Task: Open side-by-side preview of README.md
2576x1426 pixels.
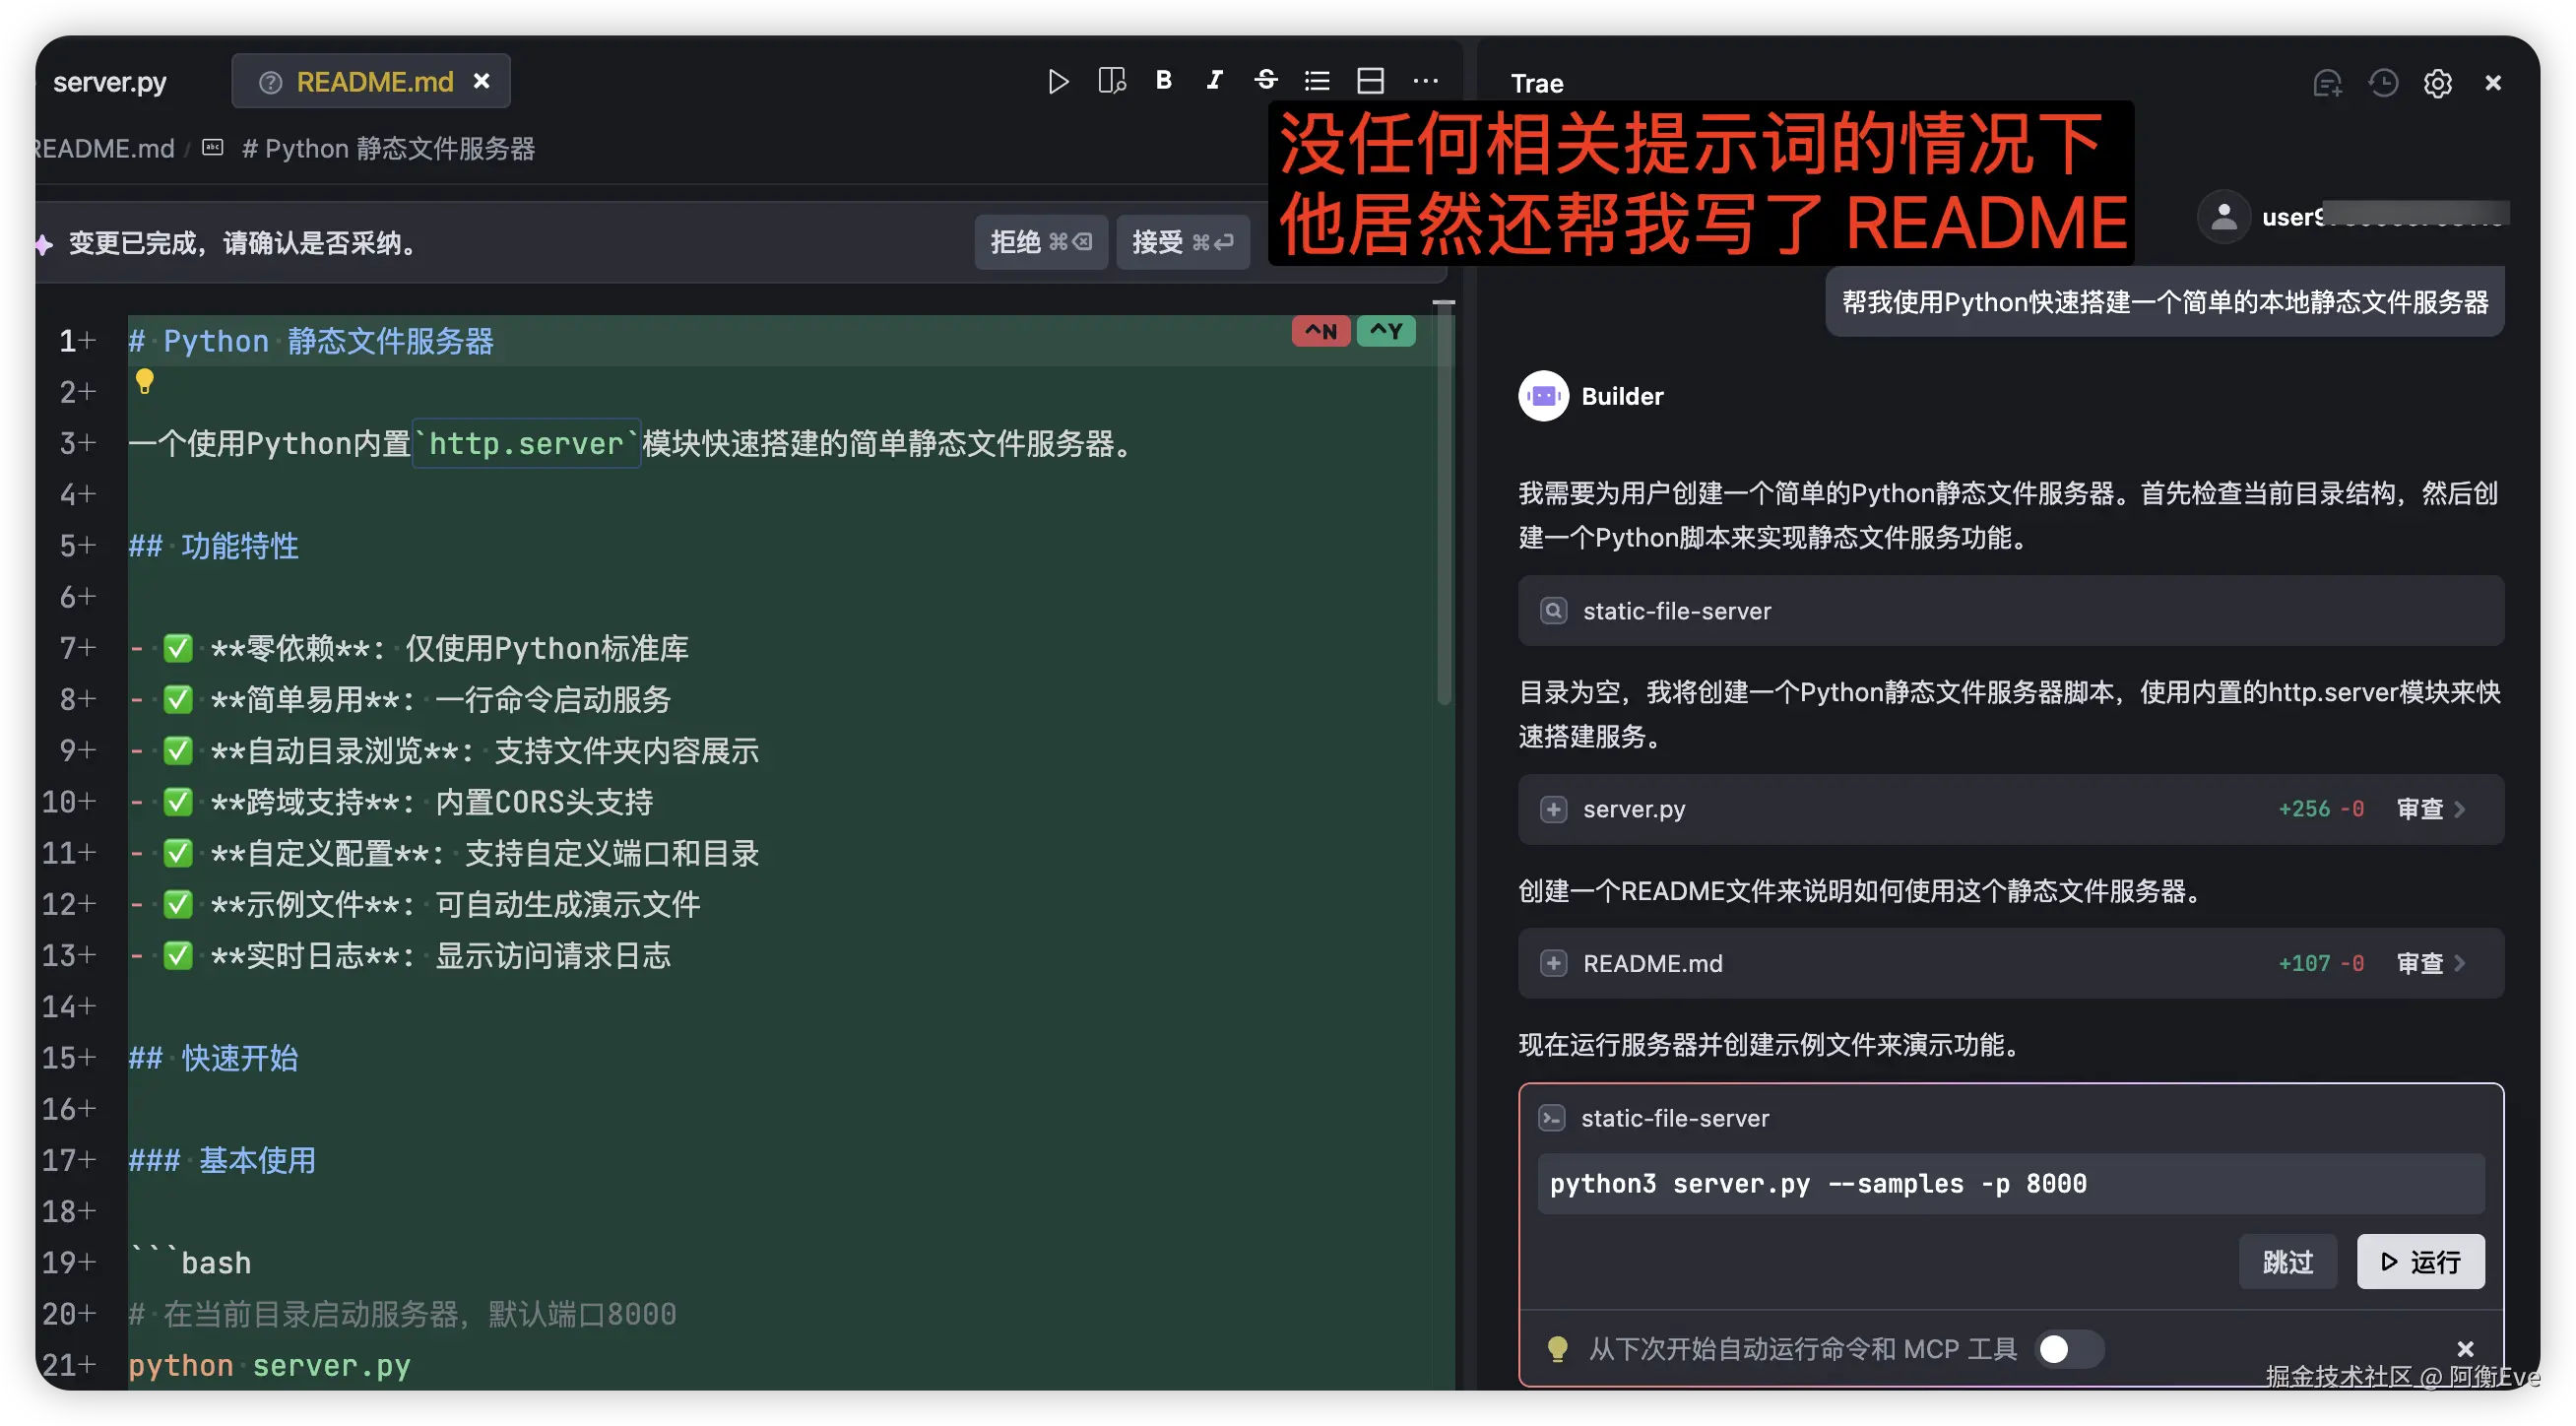Action: tap(1111, 82)
